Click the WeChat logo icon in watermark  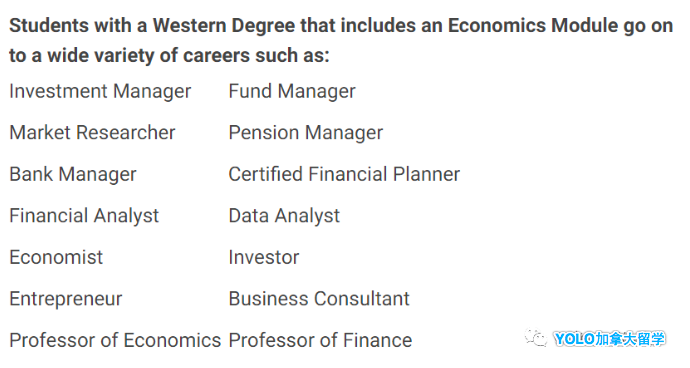(536, 339)
